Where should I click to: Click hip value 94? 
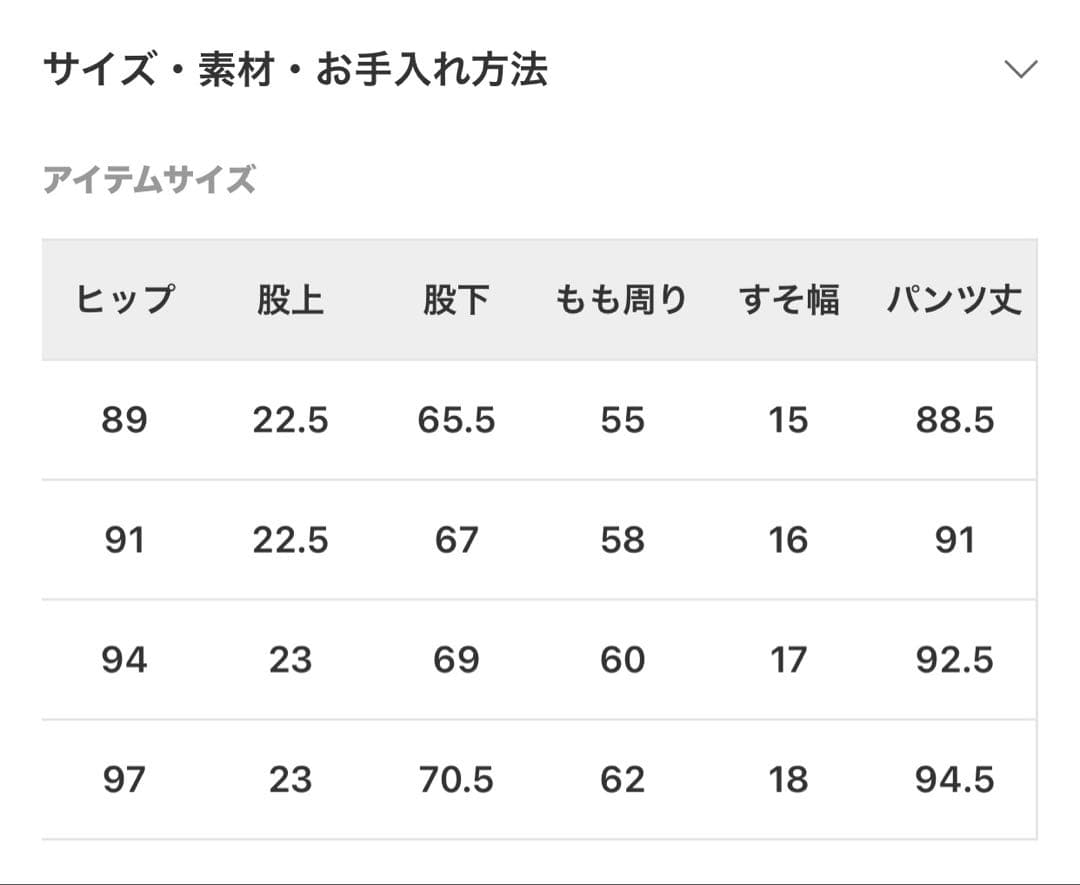click(x=124, y=660)
